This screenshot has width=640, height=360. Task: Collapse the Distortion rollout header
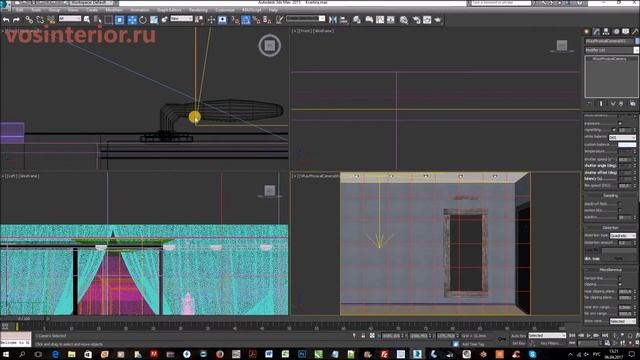pos(611,228)
